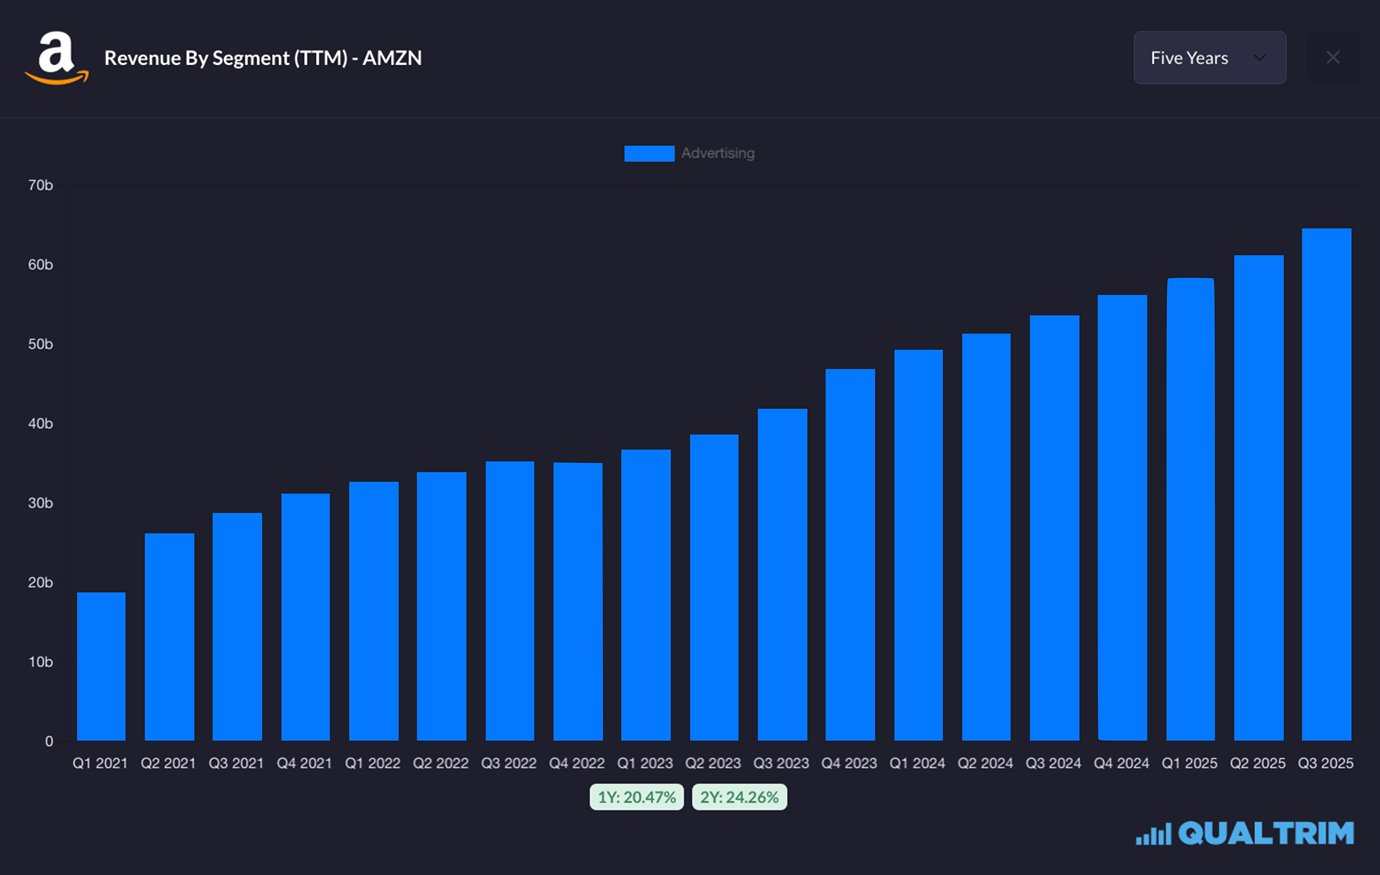Click the 70b y-axis gridline label
Viewport: 1380px width, 875px height.
point(40,185)
